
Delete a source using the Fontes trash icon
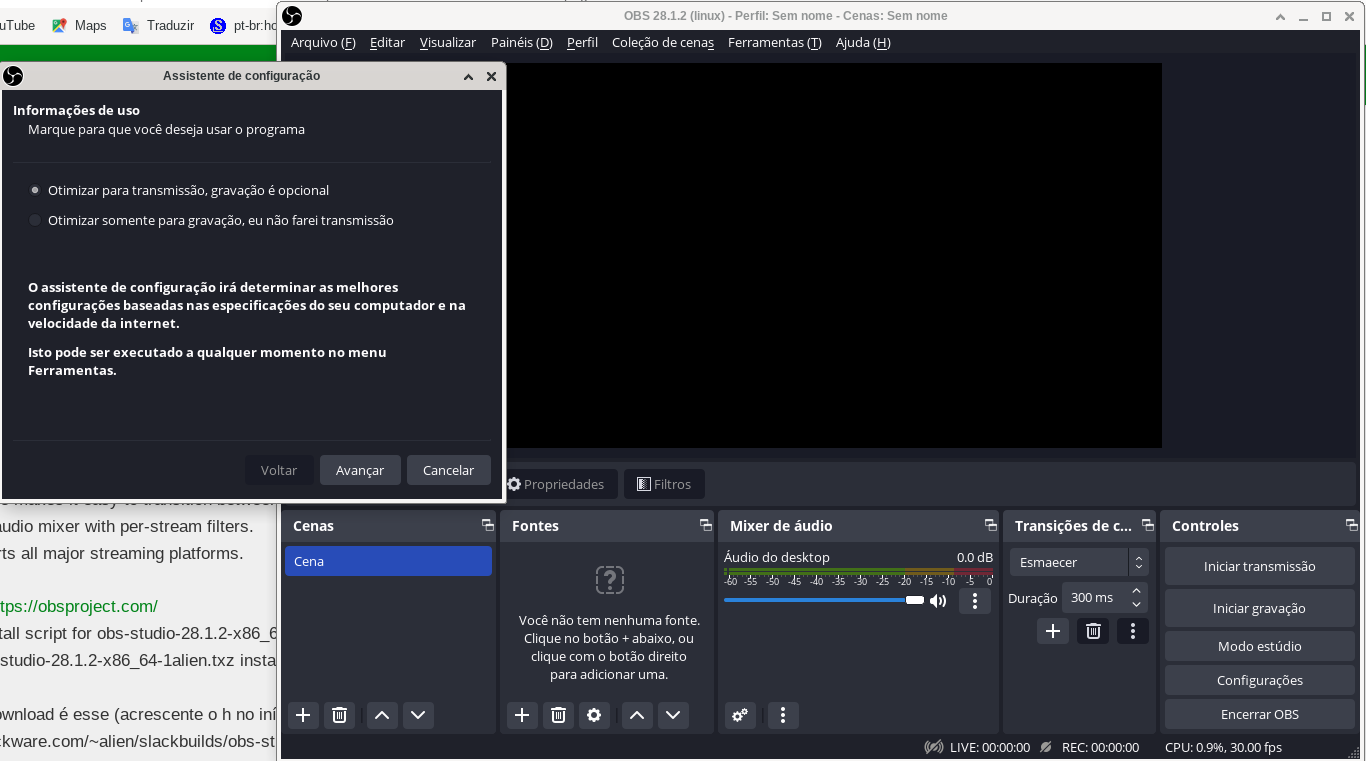pos(558,715)
